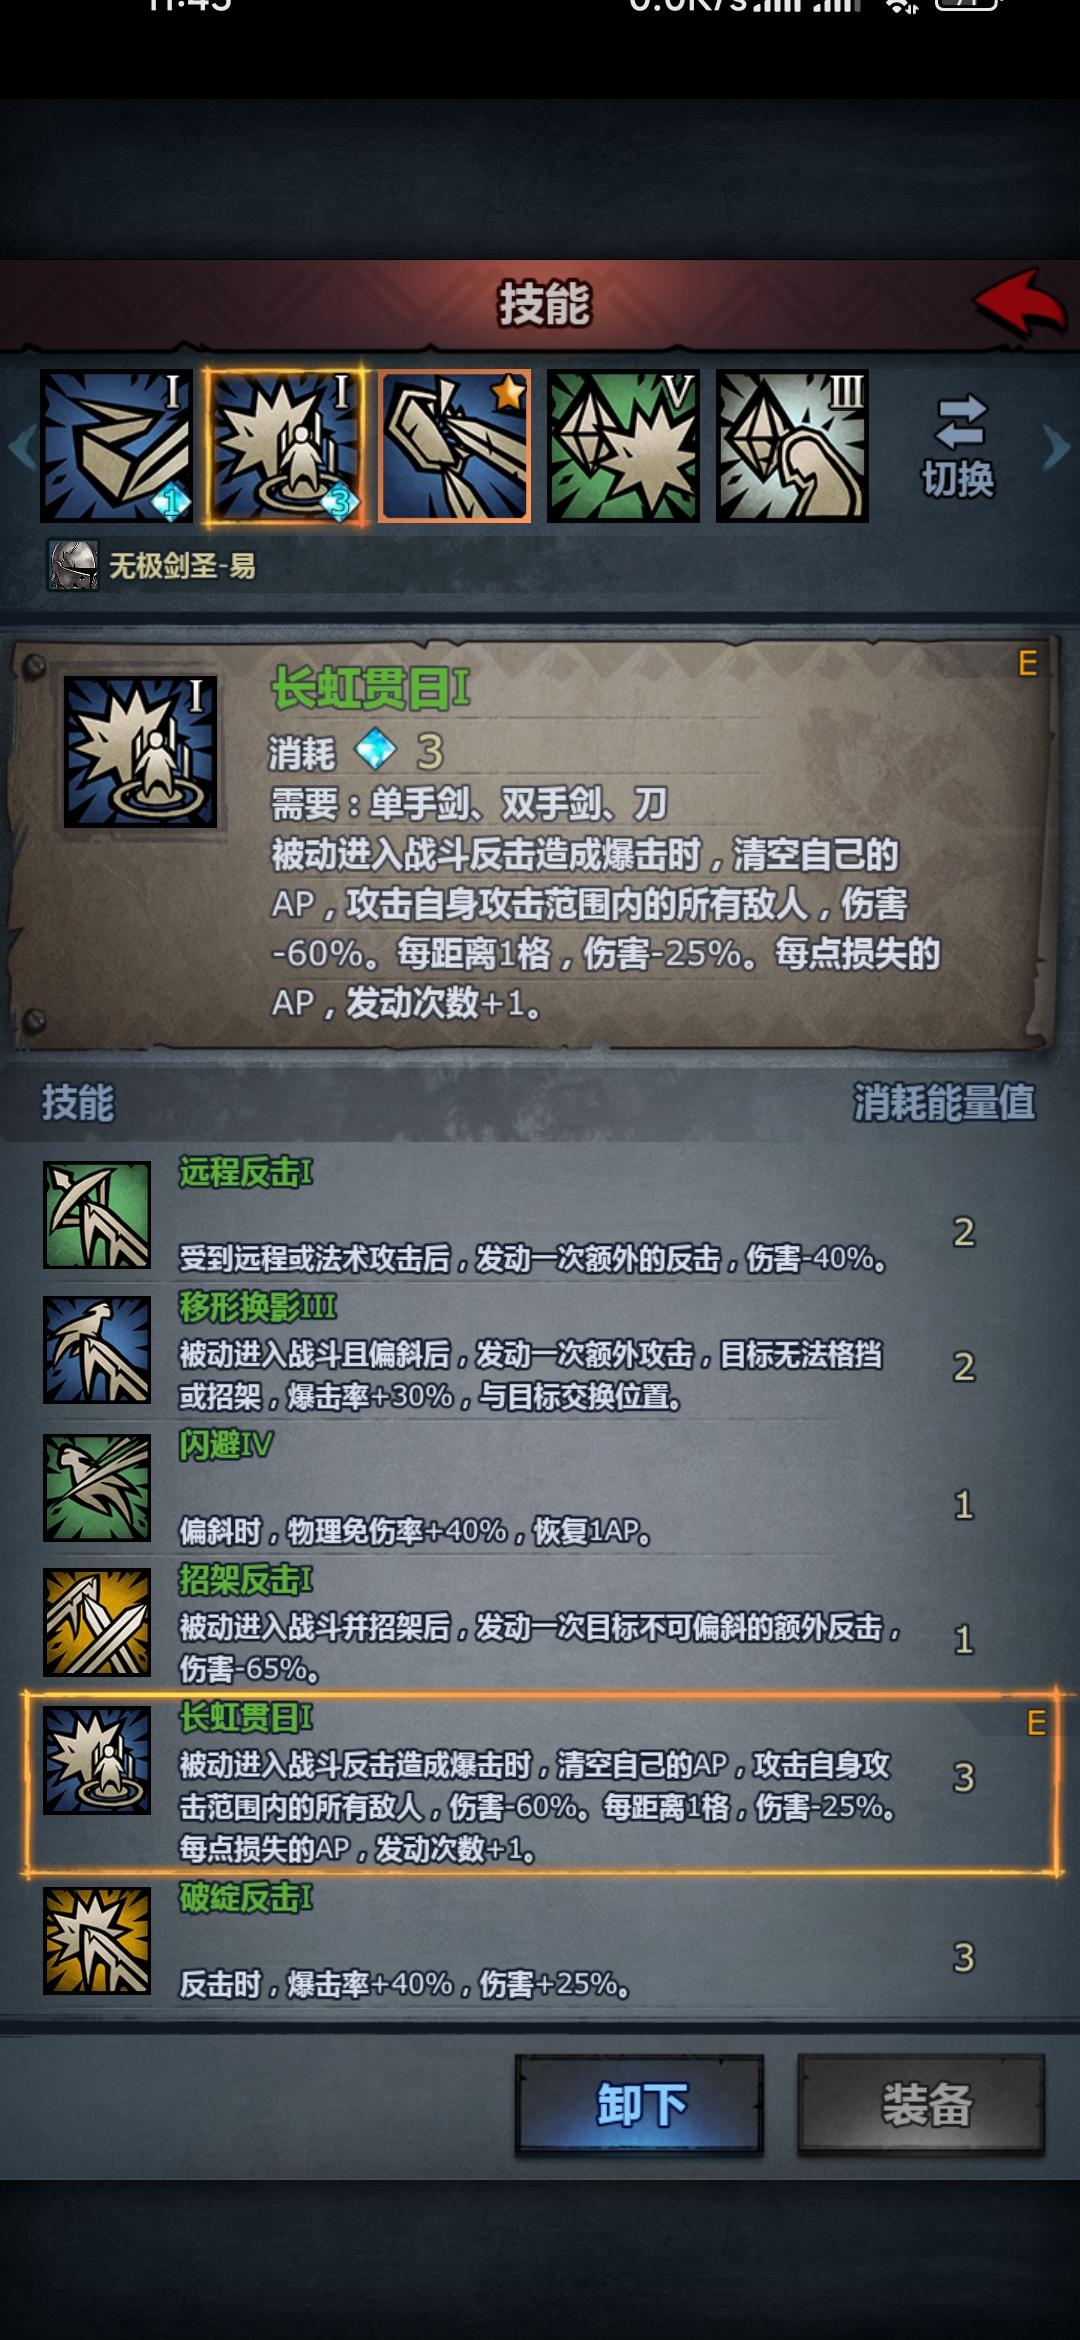Viewport: 1080px width, 2340px height.
Task: Tap the 消耗能量值 column header
Action: pyautogui.click(x=943, y=1103)
